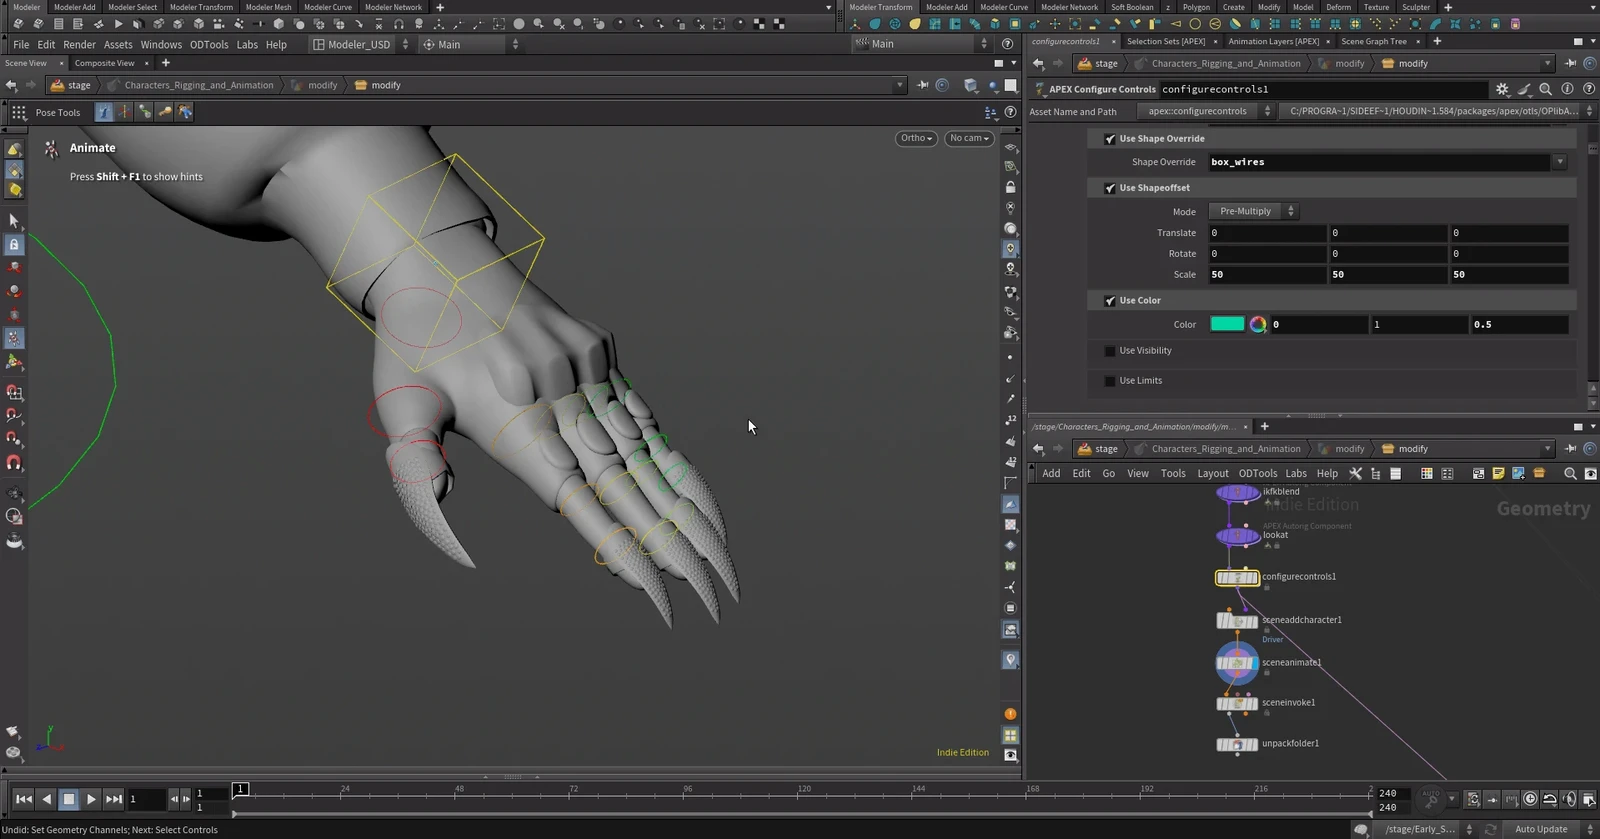The width and height of the screenshot is (1600, 839).
Task: Enable the Use Limits checkbox
Action: [x=1110, y=381]
